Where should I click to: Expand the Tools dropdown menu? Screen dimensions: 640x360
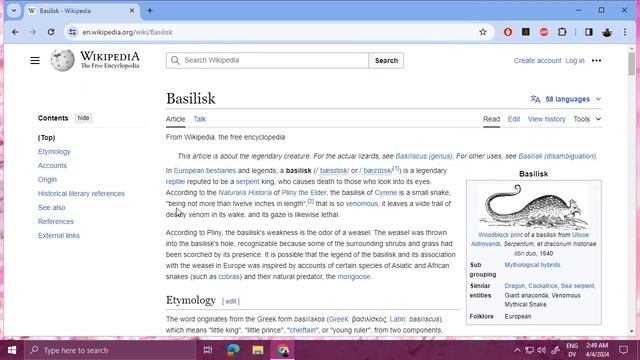587,119
